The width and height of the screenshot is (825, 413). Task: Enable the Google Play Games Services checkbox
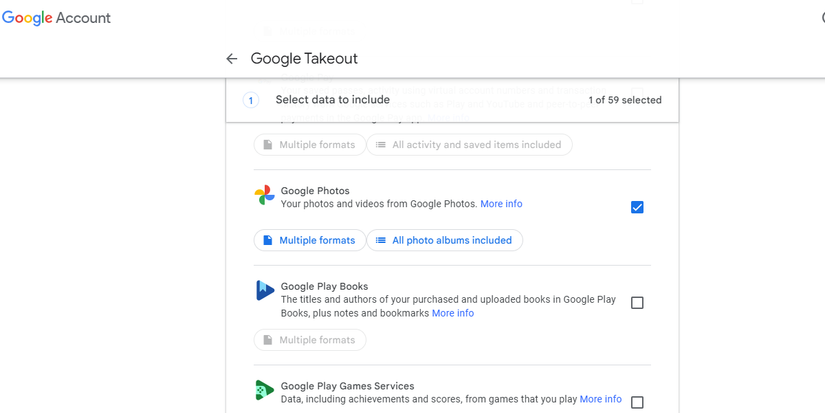point(637,402)
